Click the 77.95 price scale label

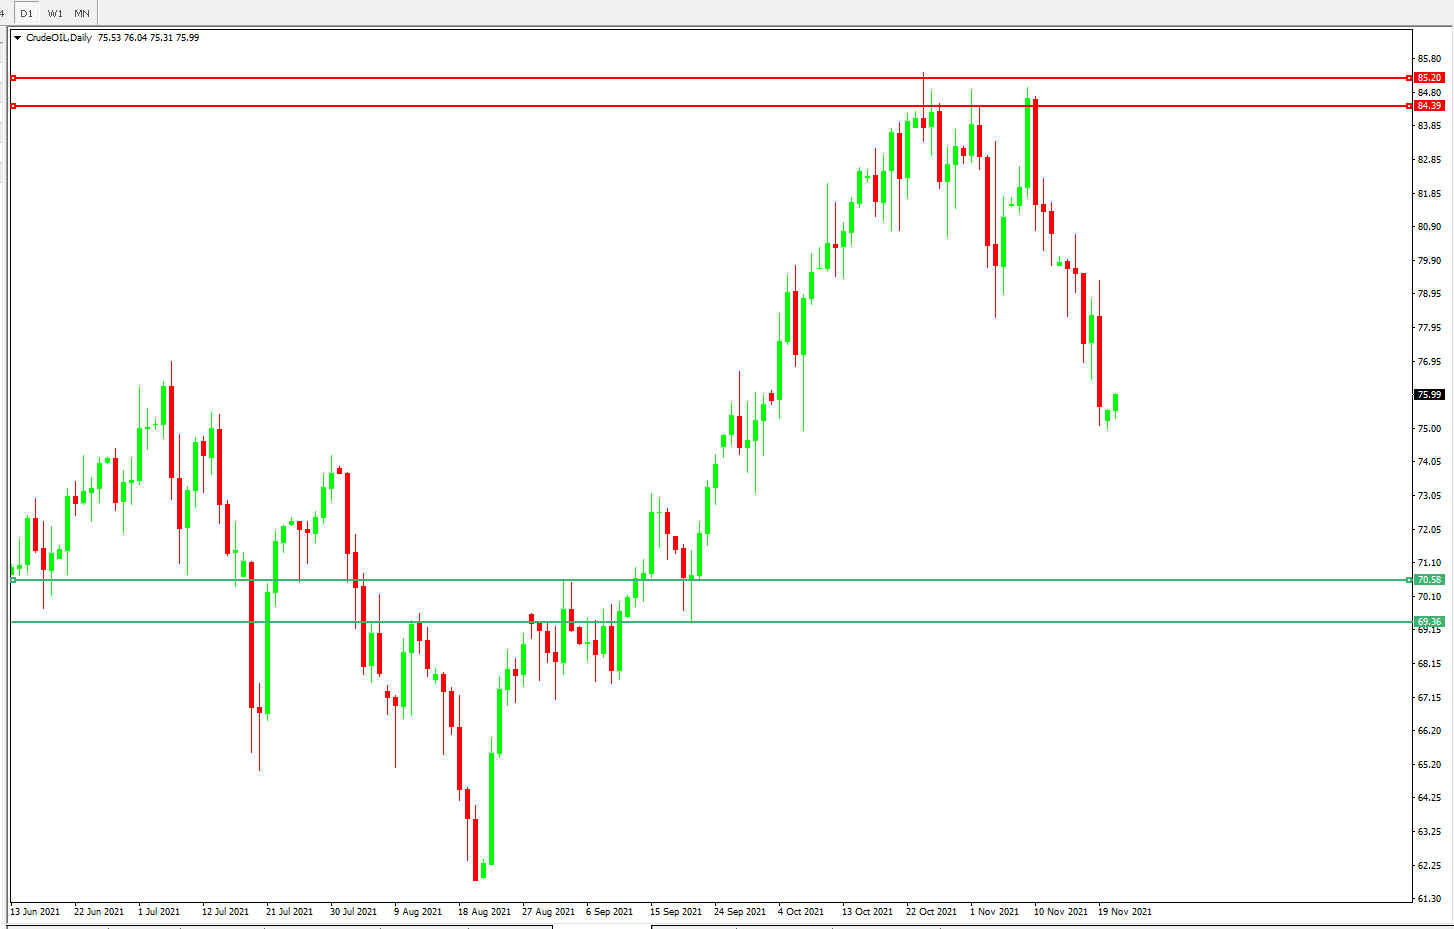1429,328
